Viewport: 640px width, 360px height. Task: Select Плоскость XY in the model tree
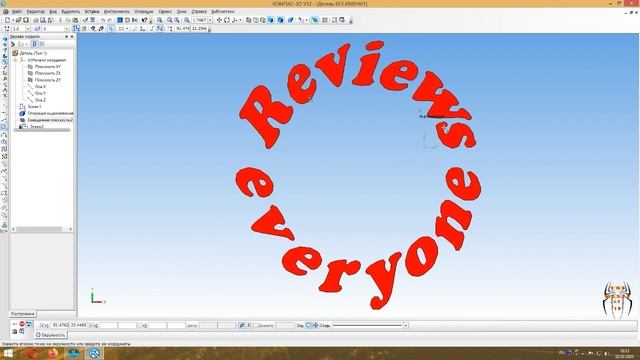[48, 67]
